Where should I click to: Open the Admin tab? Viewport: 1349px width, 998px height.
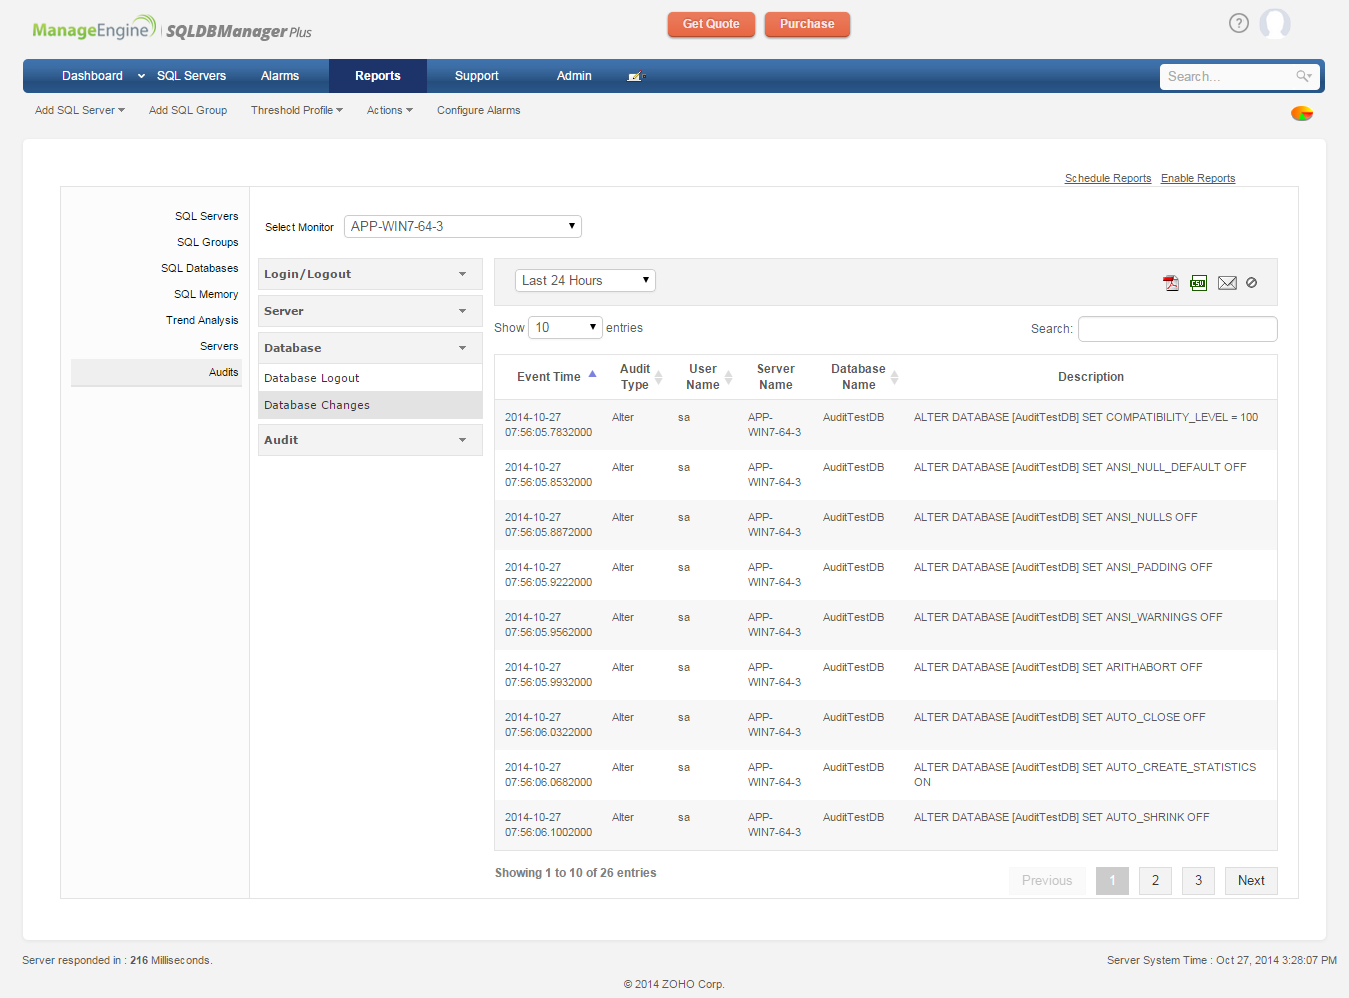pos(574,76)
